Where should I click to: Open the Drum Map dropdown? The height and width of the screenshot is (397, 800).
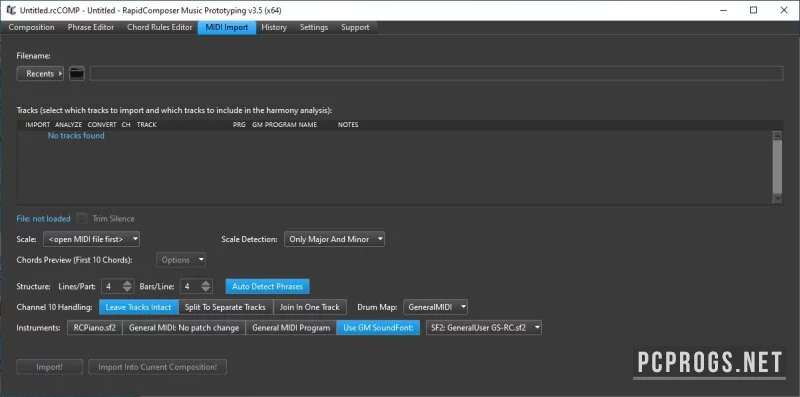coord(435,307)
